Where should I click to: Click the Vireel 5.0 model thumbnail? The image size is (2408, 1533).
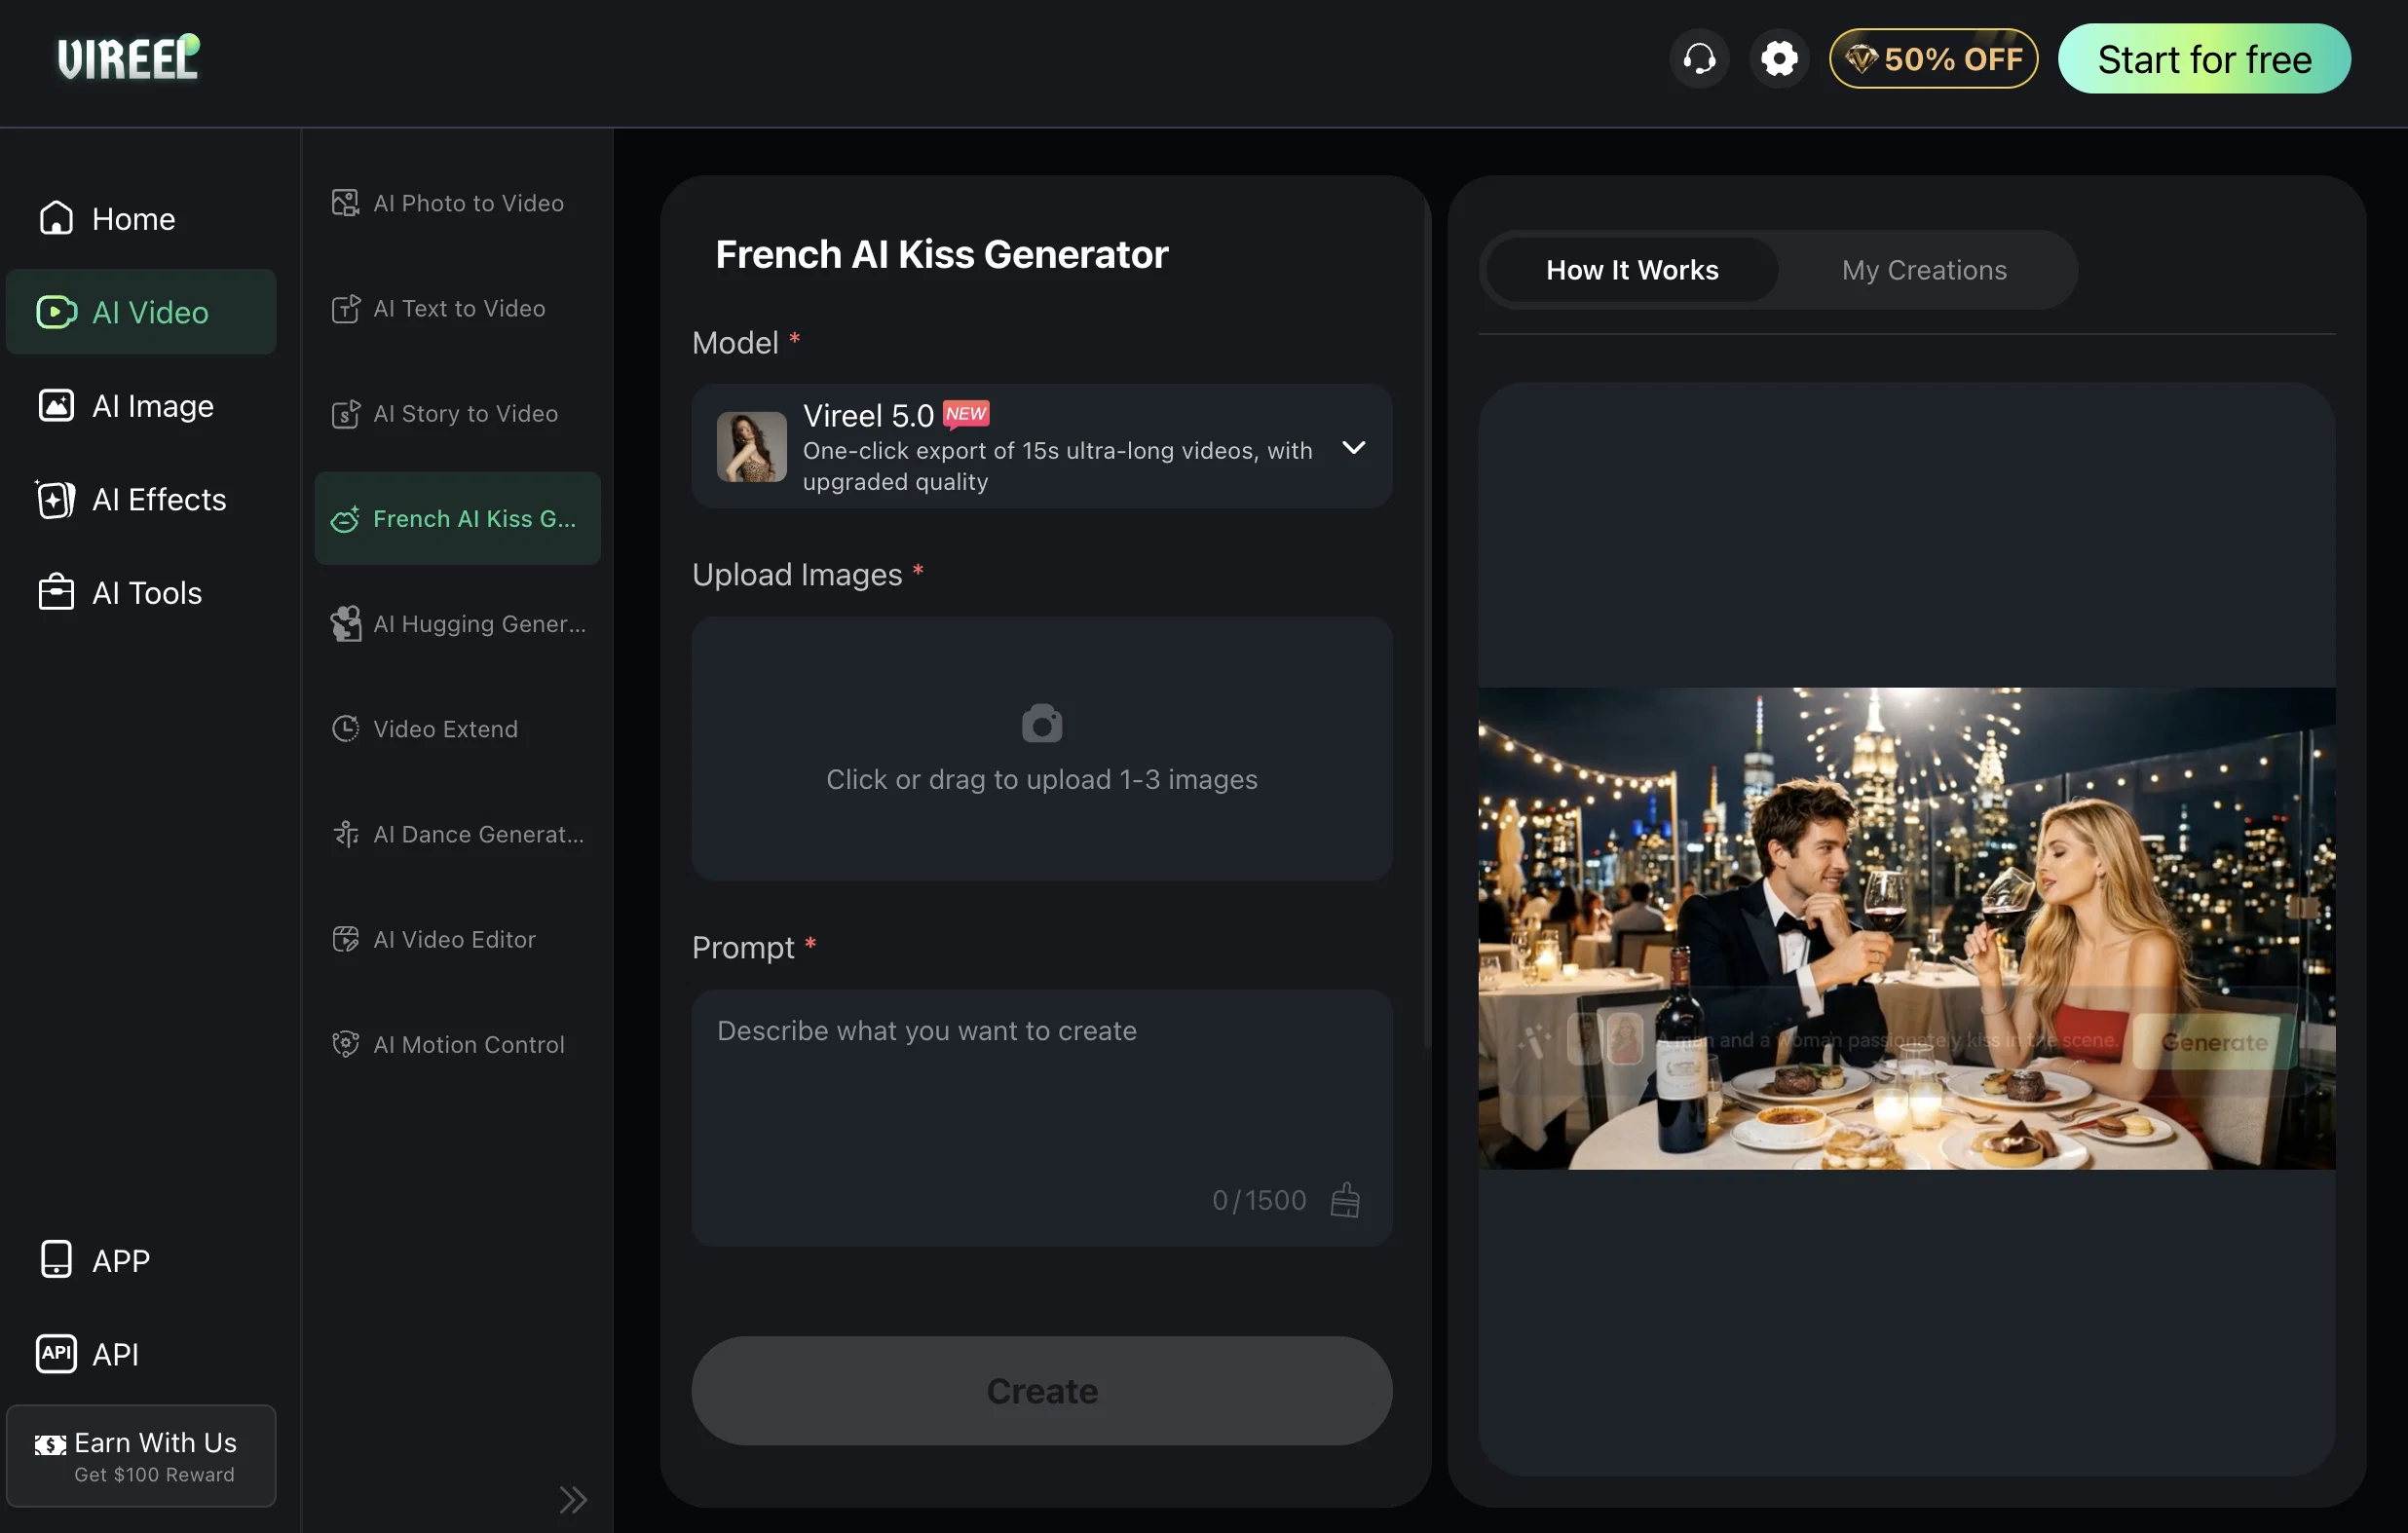point(752,447)
